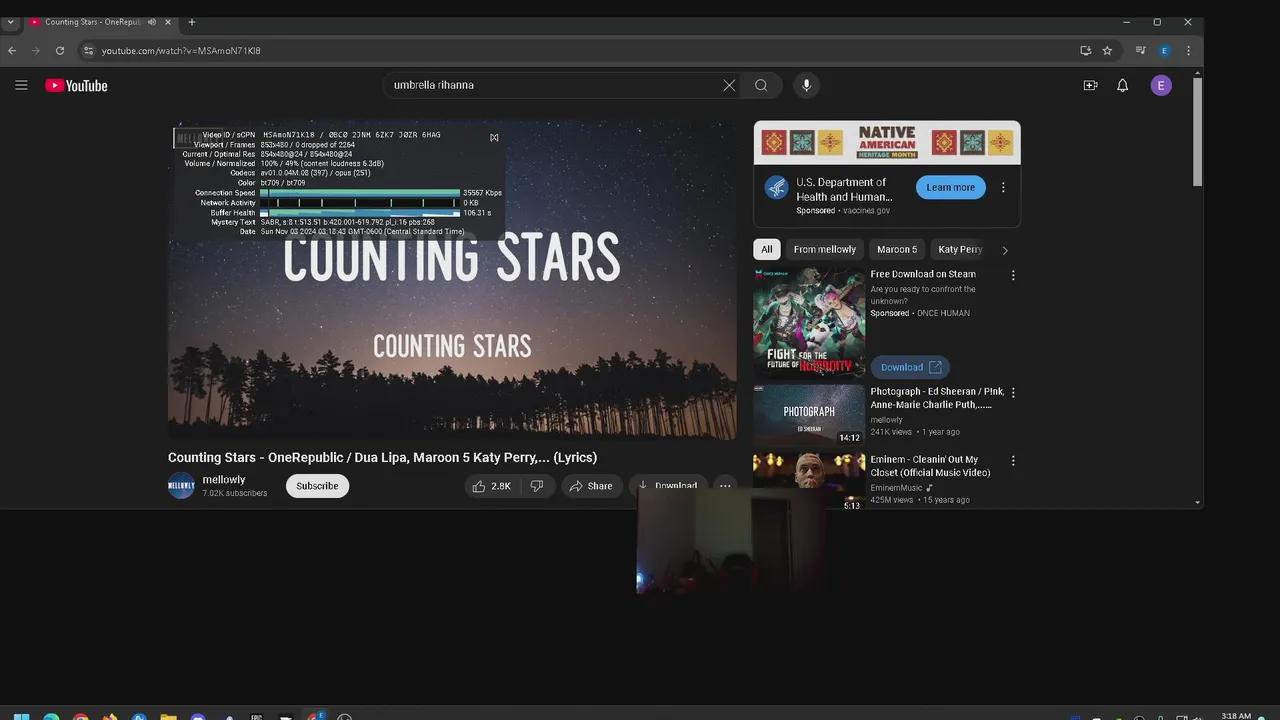Open more video actions with the ellipsis

(724, 485)
